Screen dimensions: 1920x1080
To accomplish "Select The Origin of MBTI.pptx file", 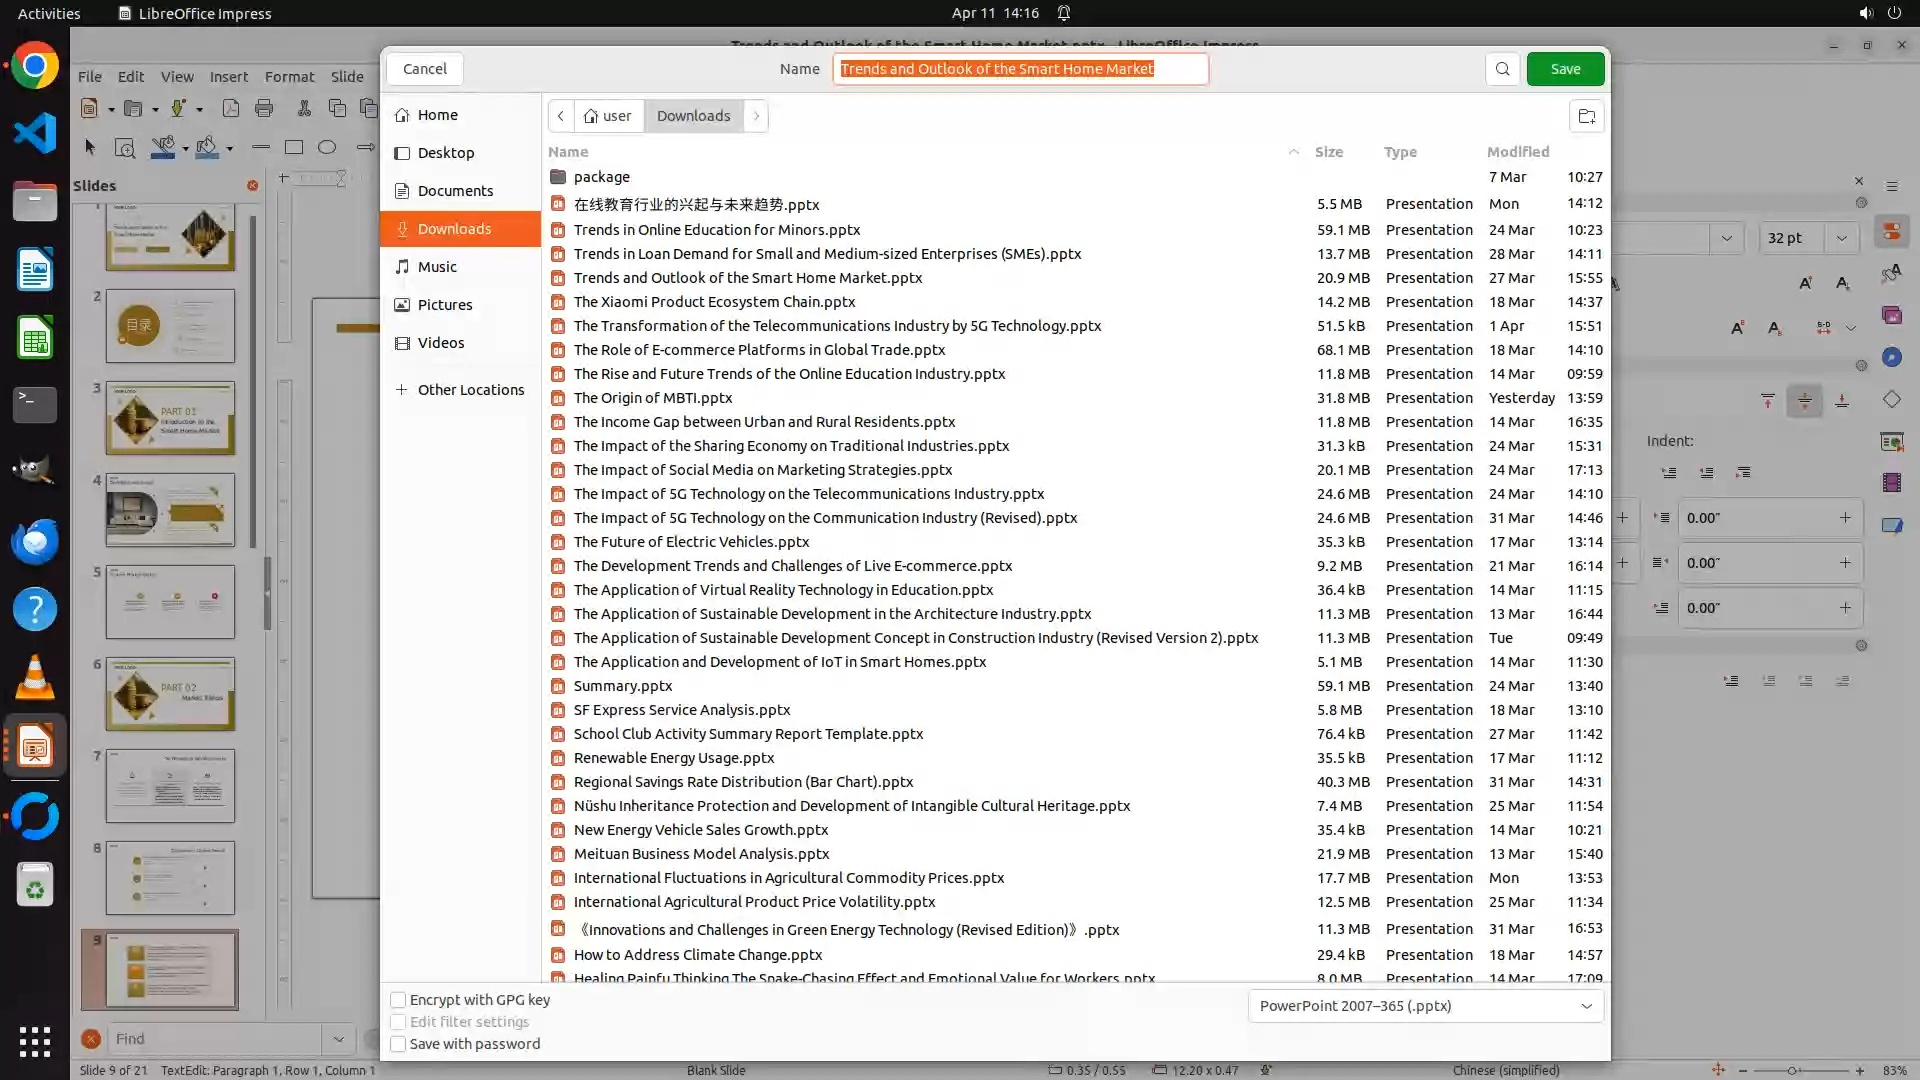I will (x=652, y=398).
